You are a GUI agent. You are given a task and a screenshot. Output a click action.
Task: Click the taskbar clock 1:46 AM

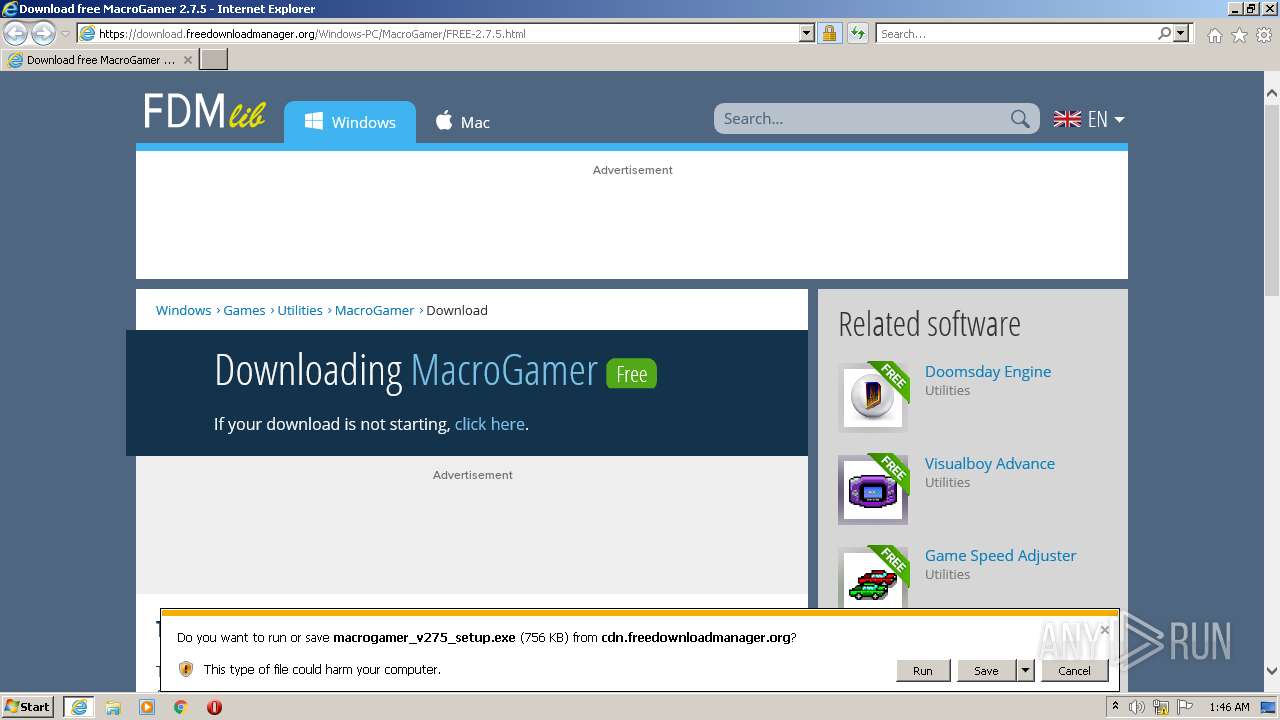(x=1229, y=707)
